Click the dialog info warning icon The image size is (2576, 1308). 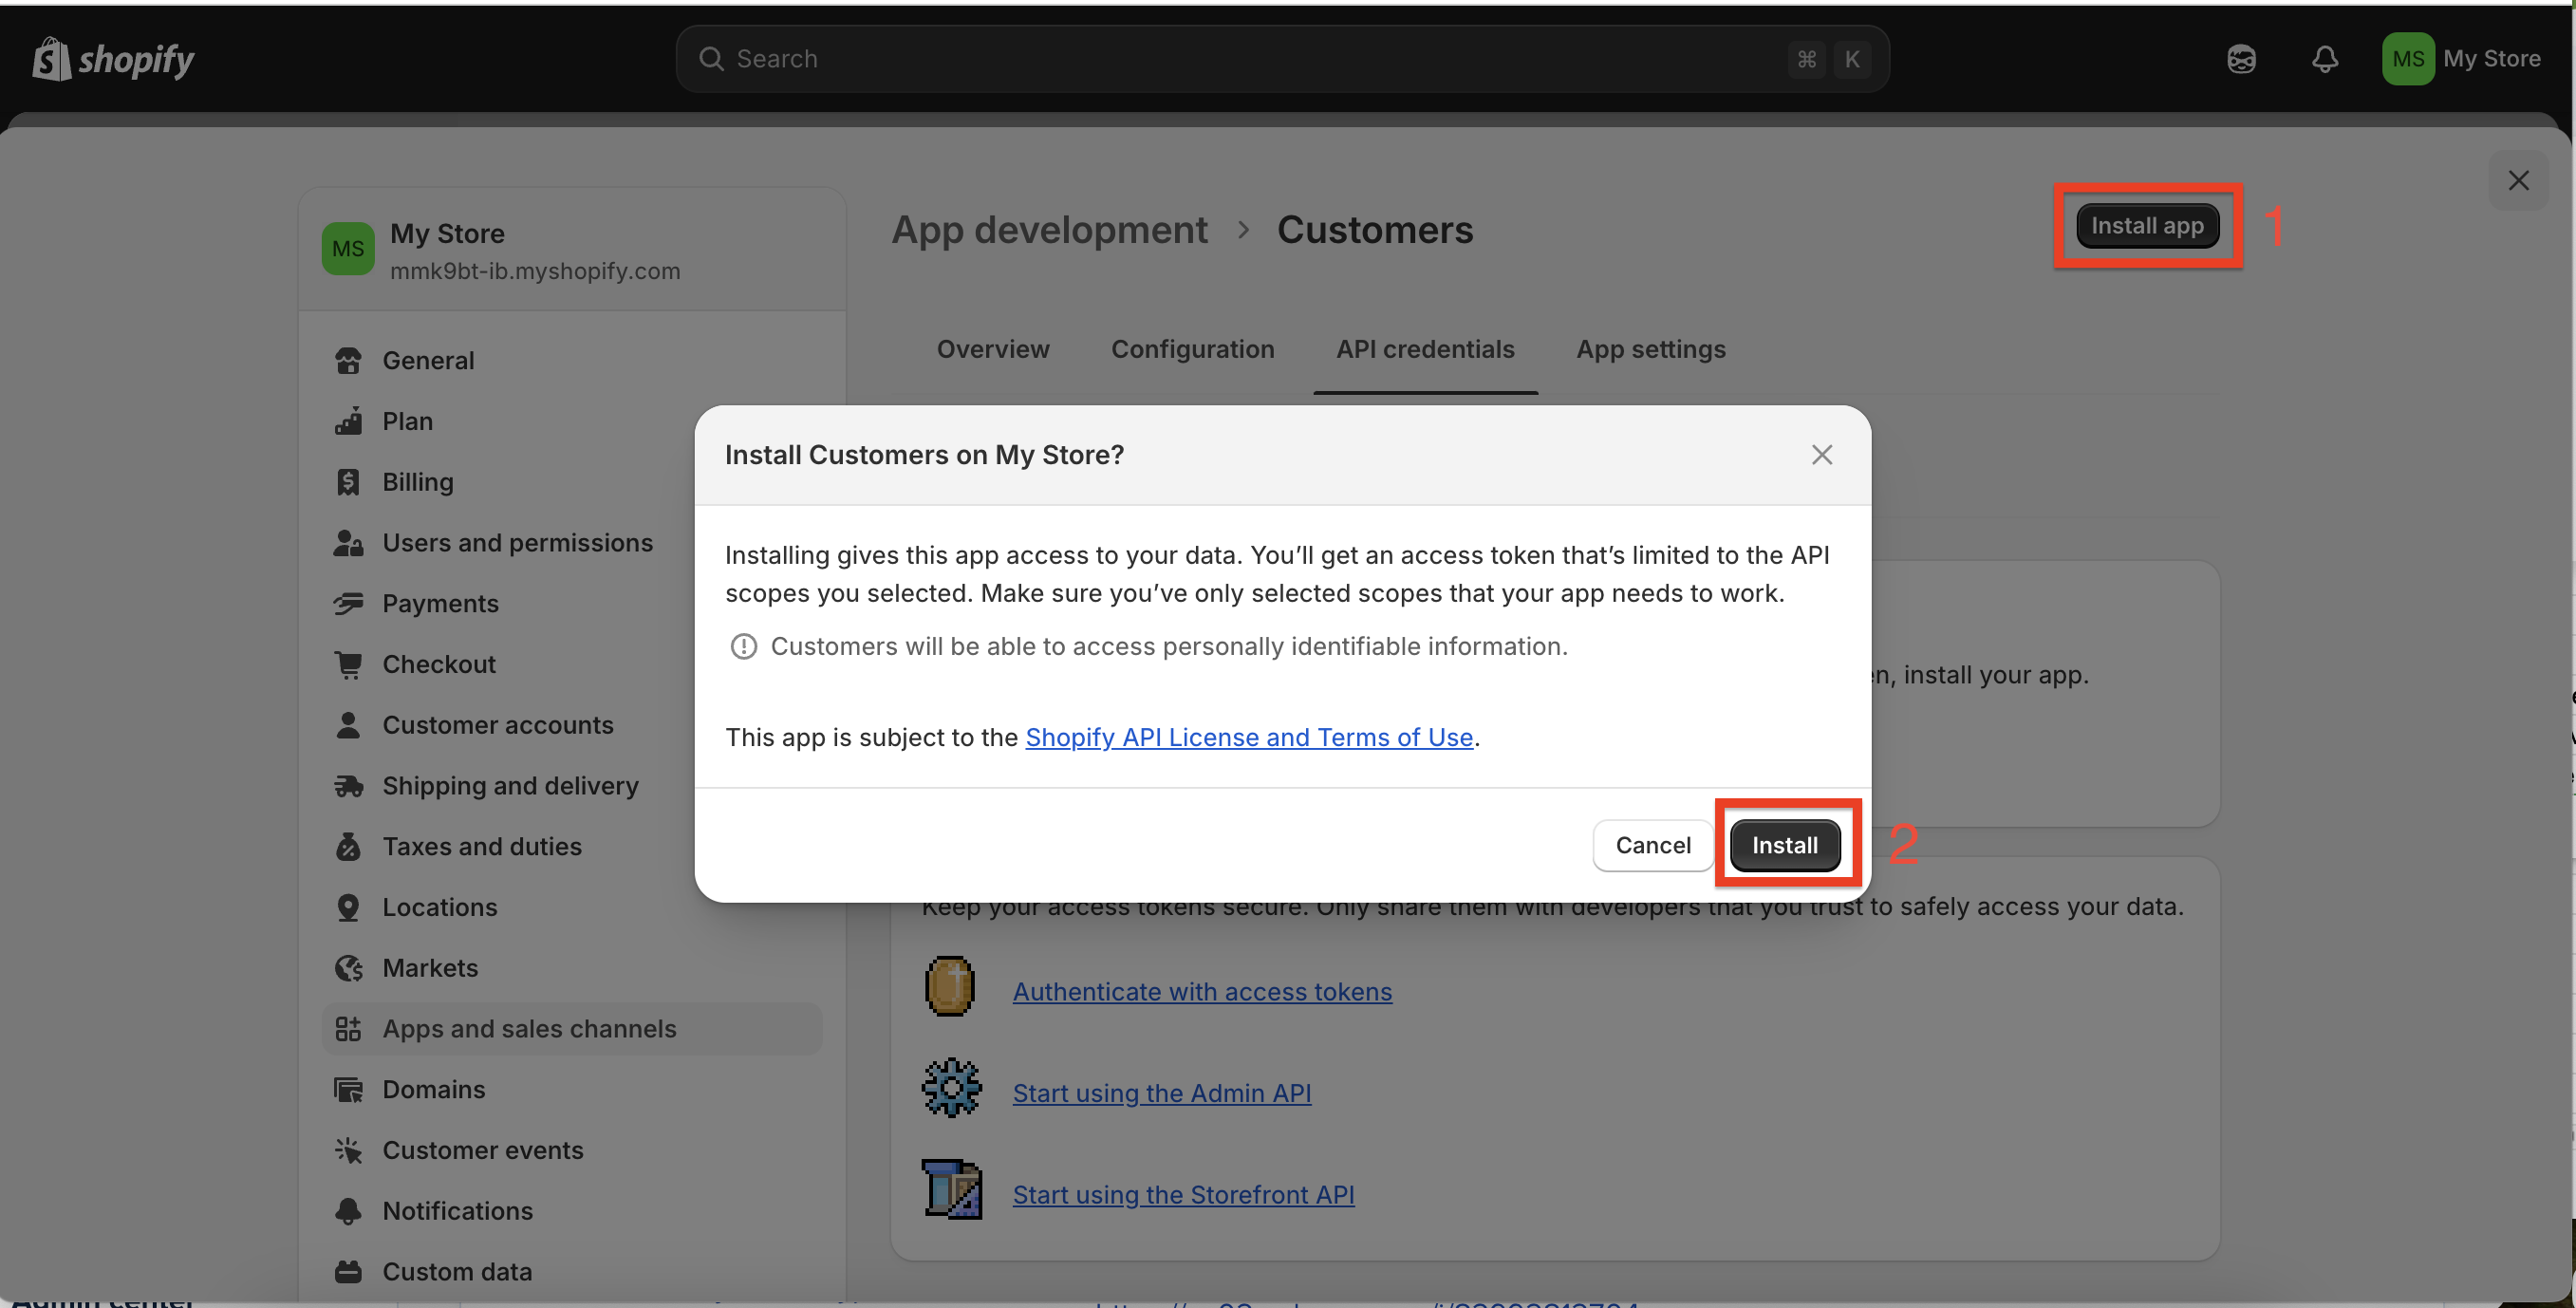click(x=743, y=647)
